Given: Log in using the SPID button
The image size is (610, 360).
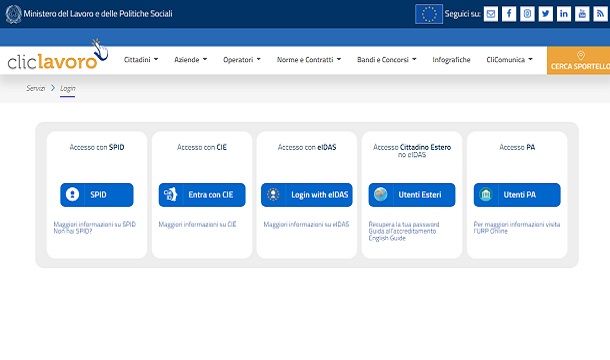Looking at the screenshot, I should pyautogui.click(x=97, y=195).
